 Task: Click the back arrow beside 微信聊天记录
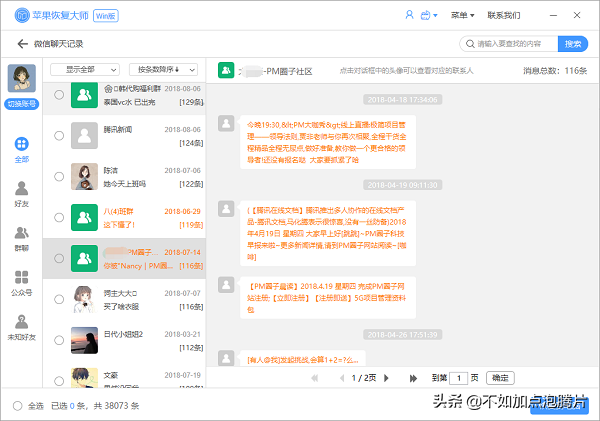click(x=22, y=44)
